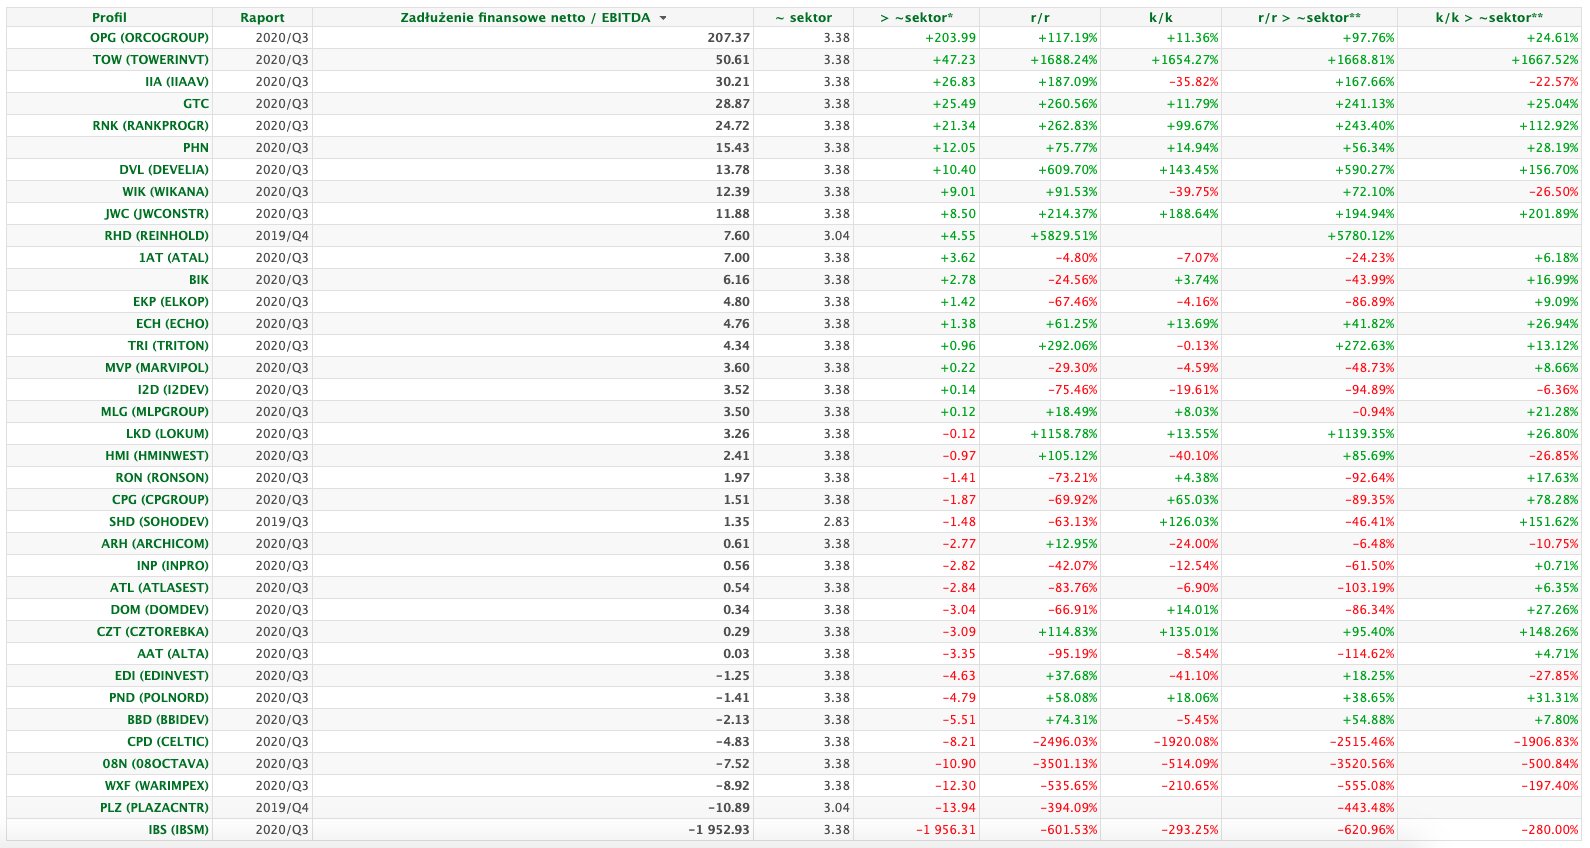Open the SHD (SOHODEV) profile link
The height and width of the screenshot is (848, 1590).
click(x=159, y=521)
